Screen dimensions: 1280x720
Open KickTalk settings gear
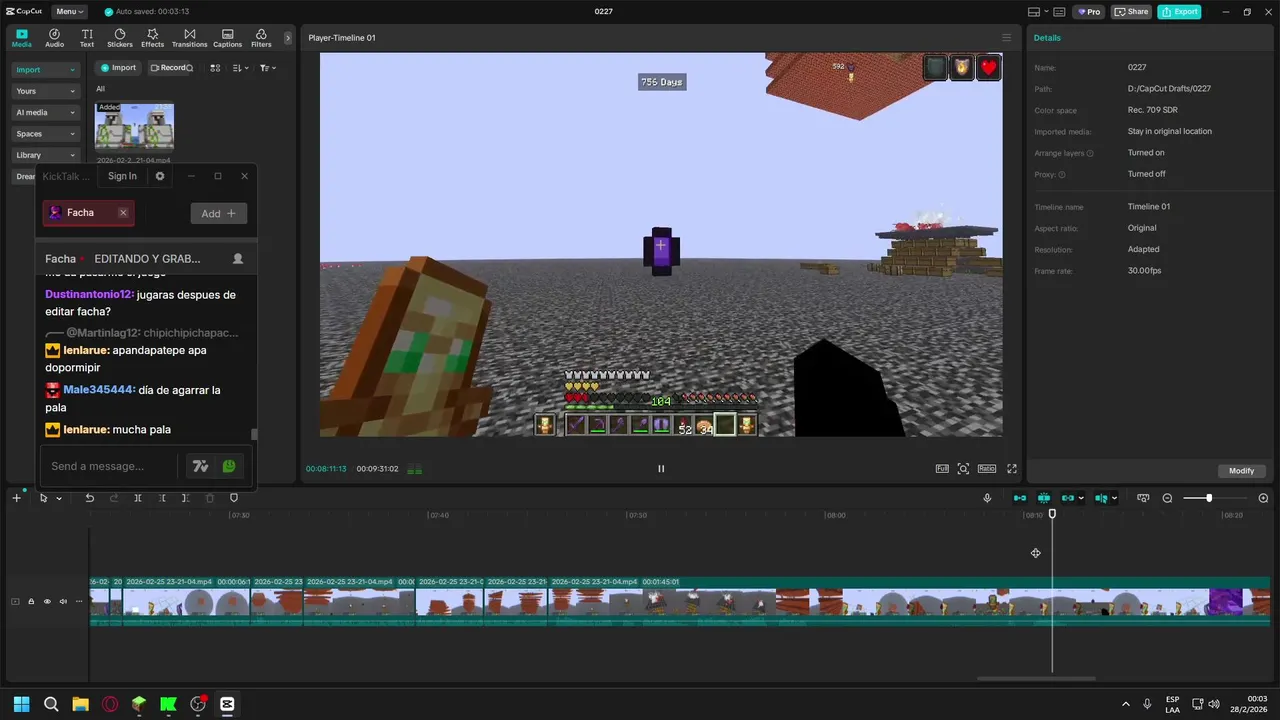(x=159, y=176)
